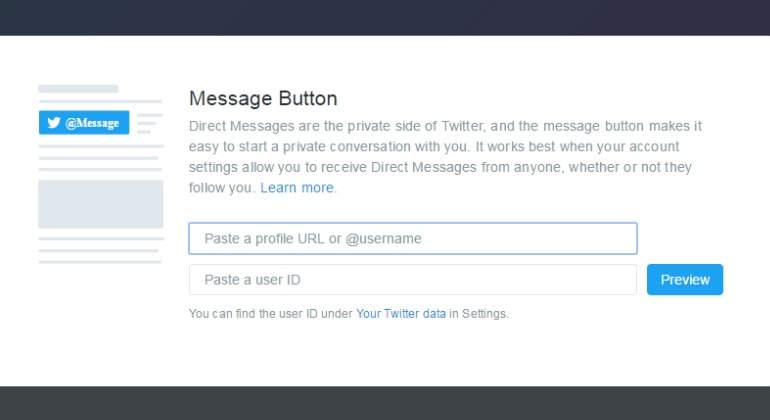This screenshot has height=420, width=770.
Task: Click the dark header bar at the top
Action: pyautogui.click(x=385, y=18)
